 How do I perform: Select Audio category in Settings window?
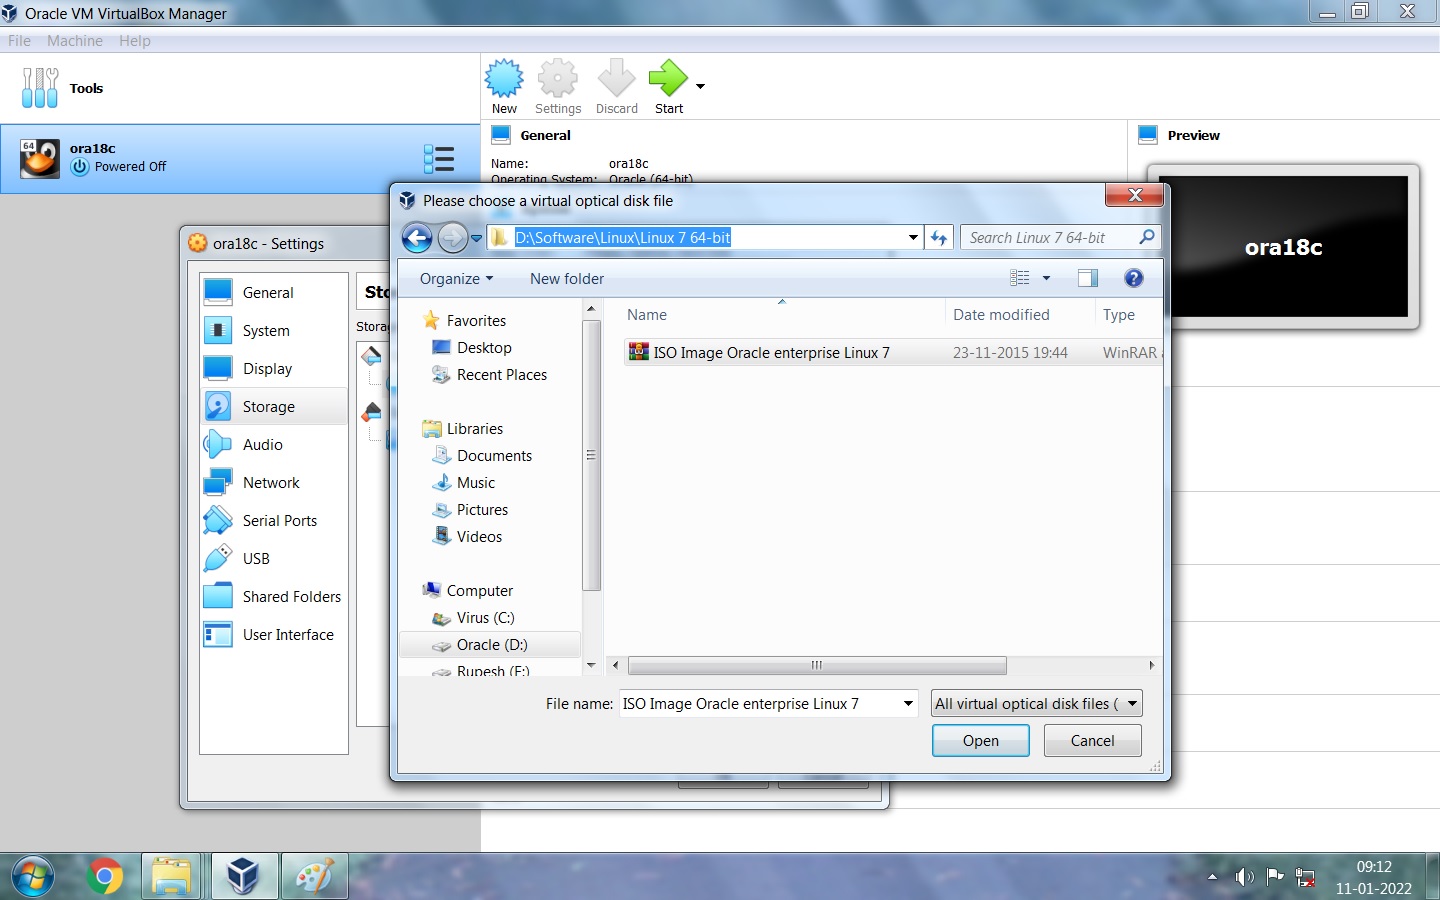click(274, 444)
